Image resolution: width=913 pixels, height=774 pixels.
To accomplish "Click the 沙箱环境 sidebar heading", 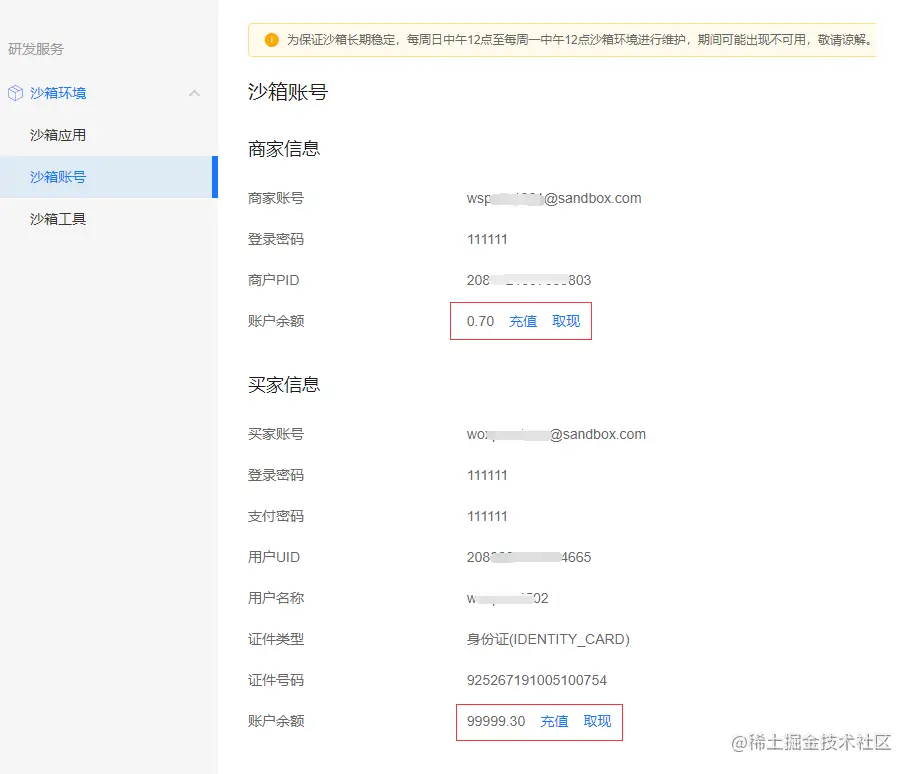I will click(58, 93).
